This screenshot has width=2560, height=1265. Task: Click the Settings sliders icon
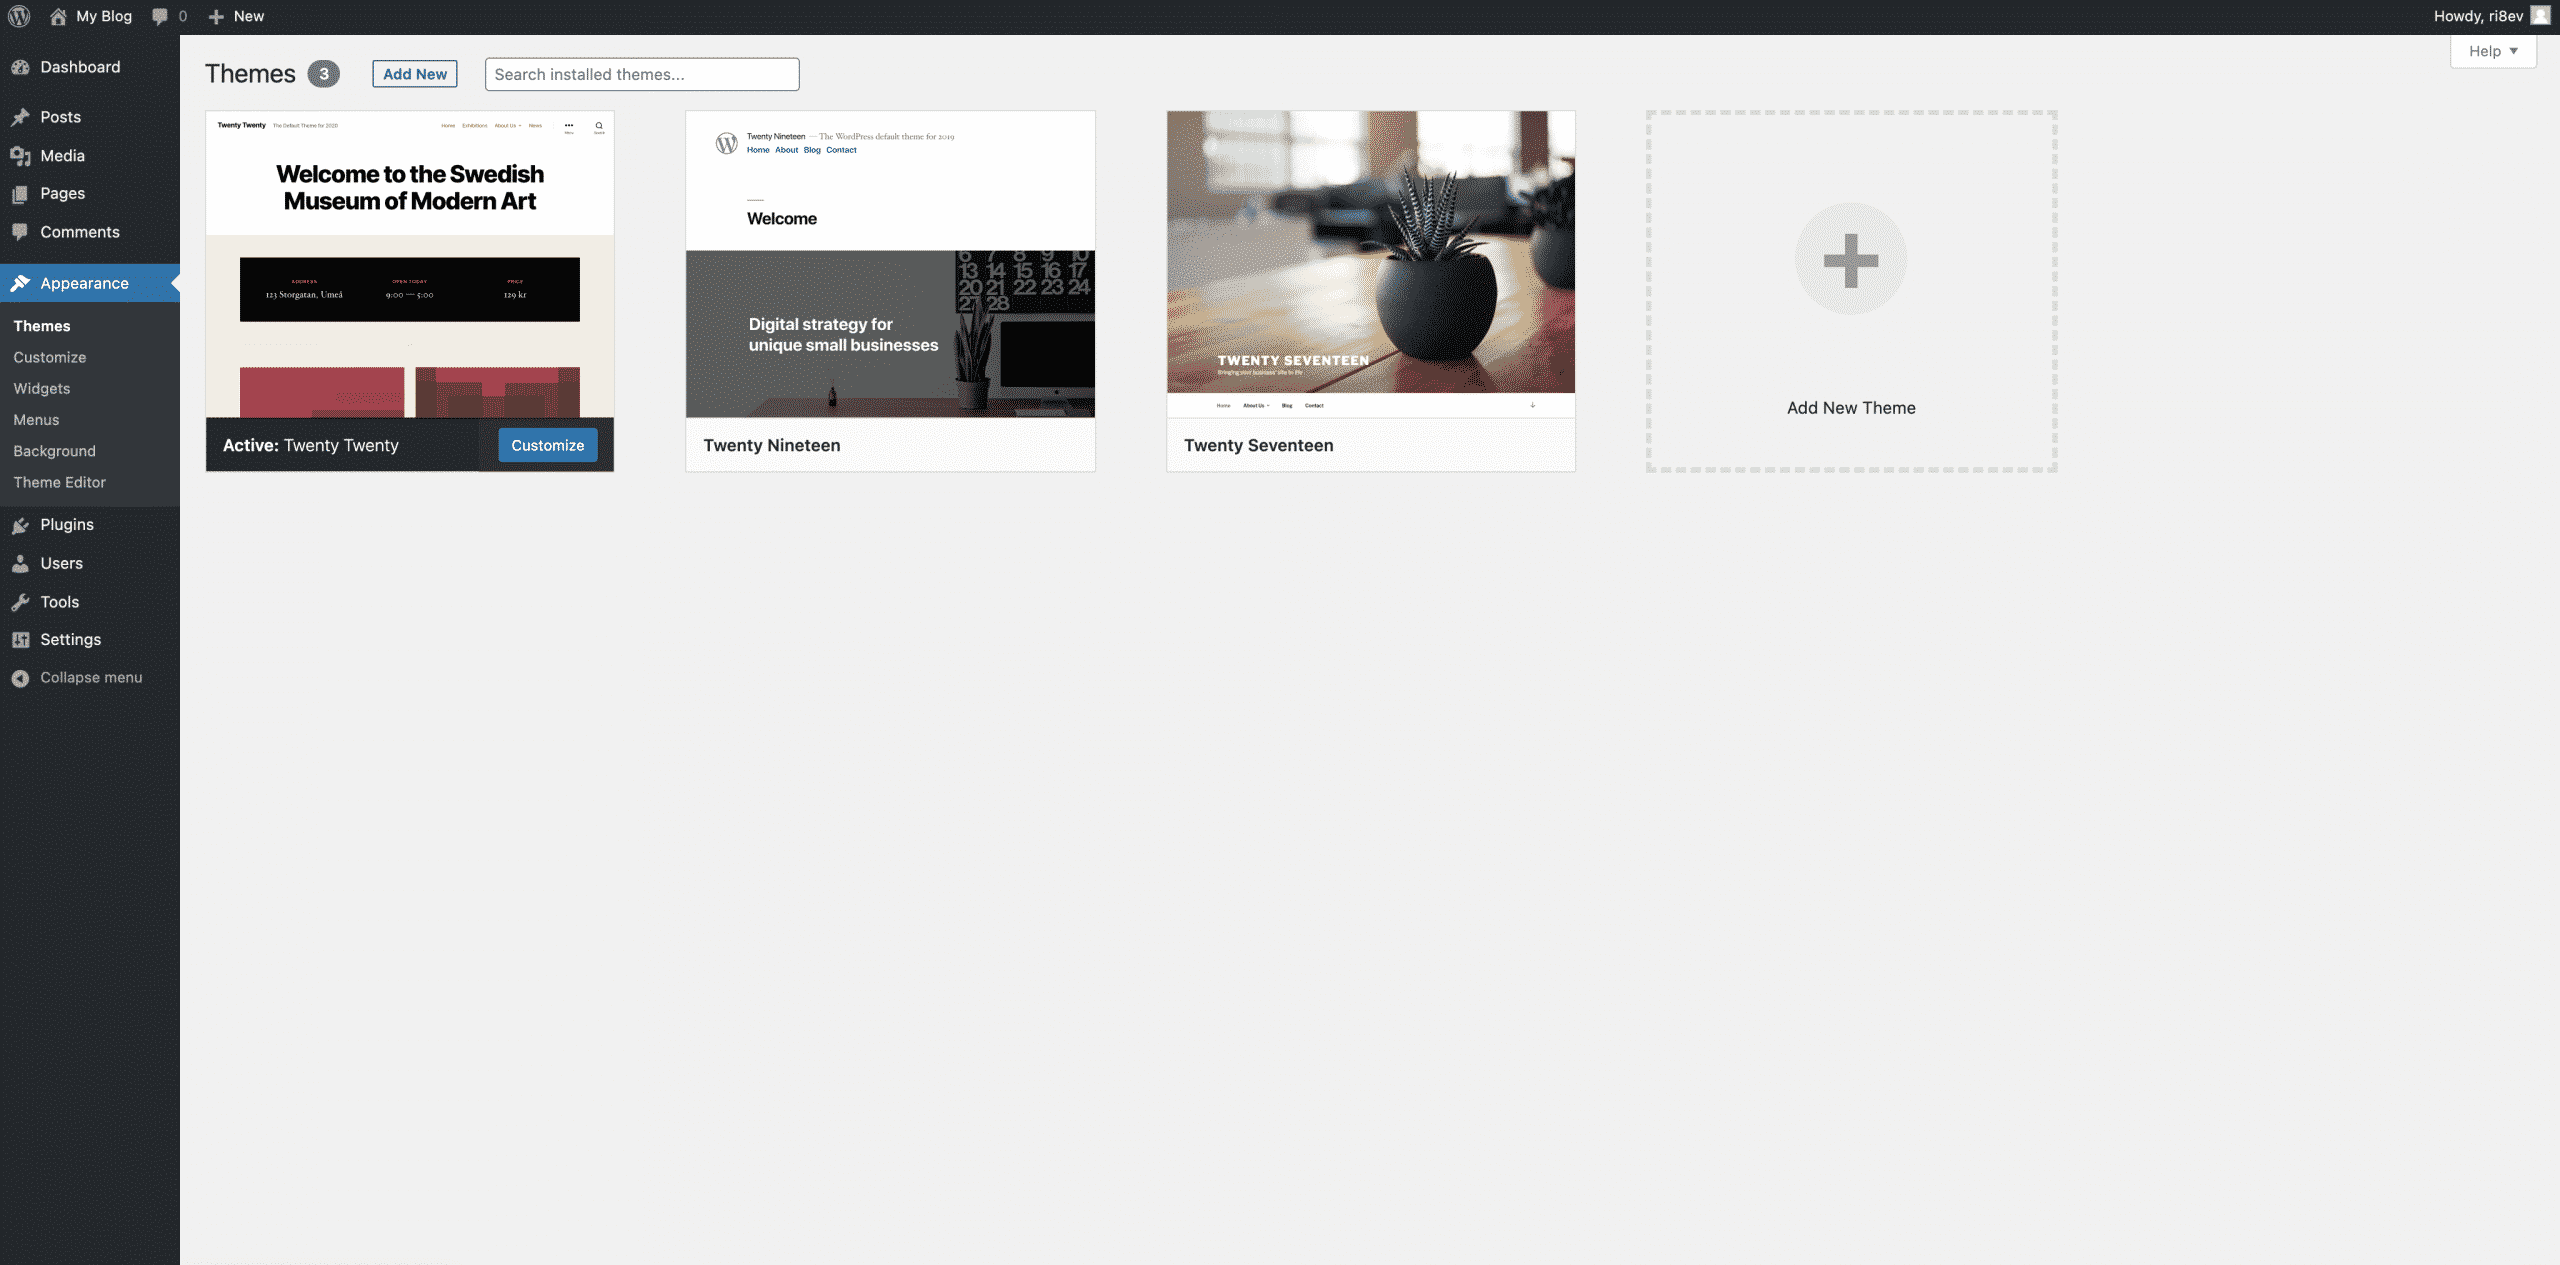(20, 640)
